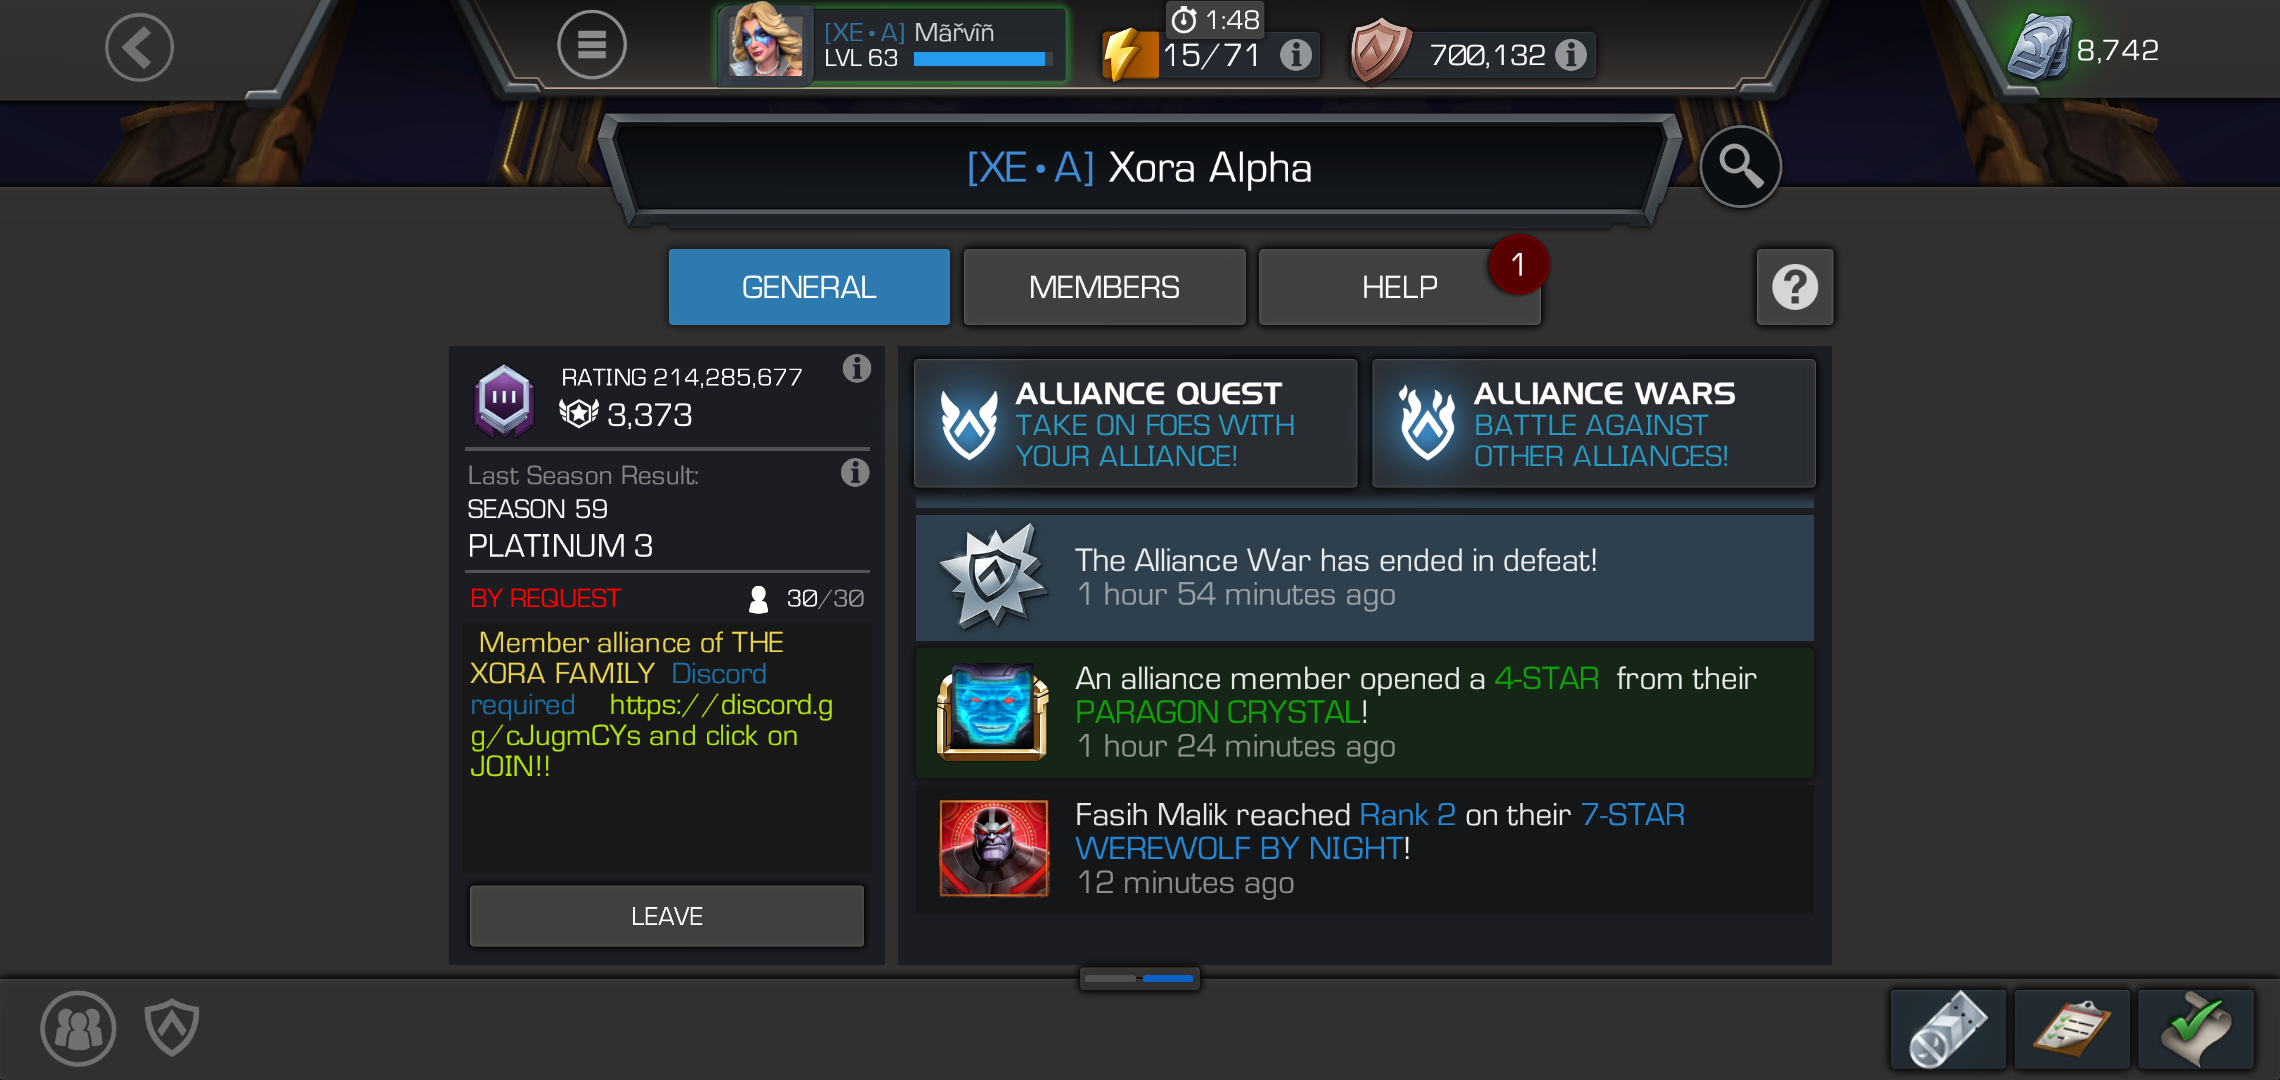The height and width of the screenshot is (1080, 2280).
Task: Open the green checkmark scroll icon
Action: click(2197, 1029)
